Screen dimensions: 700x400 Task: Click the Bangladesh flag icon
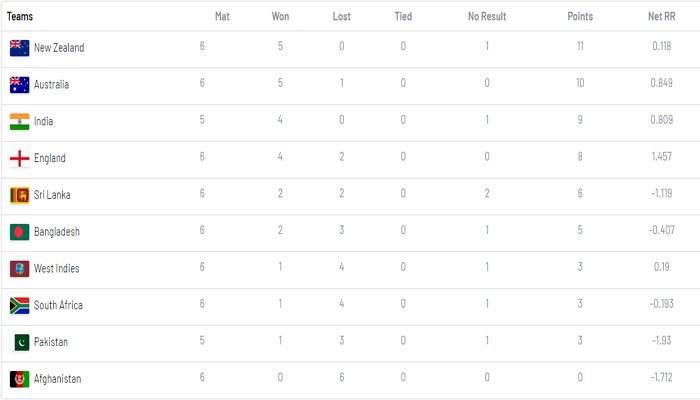(x=19, y=232)
